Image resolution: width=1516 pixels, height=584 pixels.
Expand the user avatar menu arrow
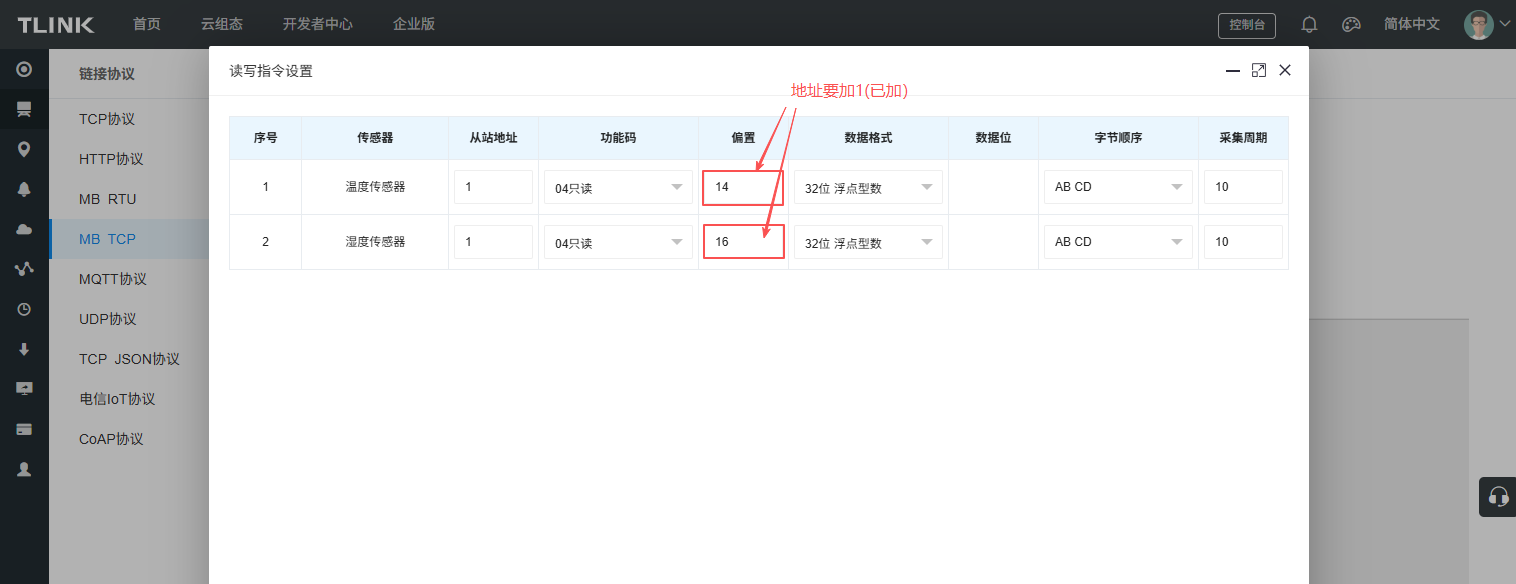[1505, 24]
